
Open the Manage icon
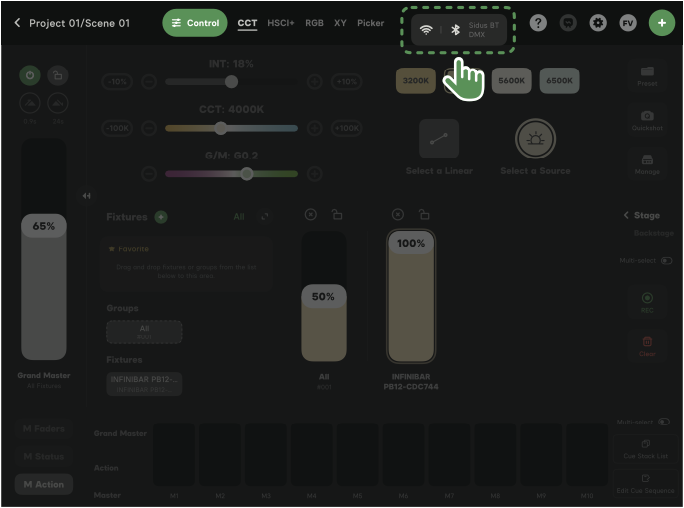pos(647,164)
